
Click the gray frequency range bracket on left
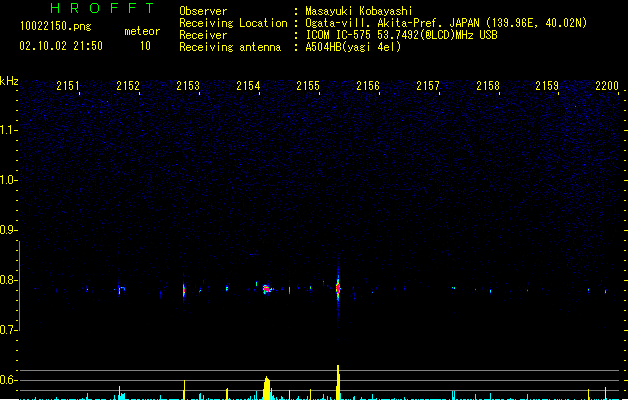19,286
